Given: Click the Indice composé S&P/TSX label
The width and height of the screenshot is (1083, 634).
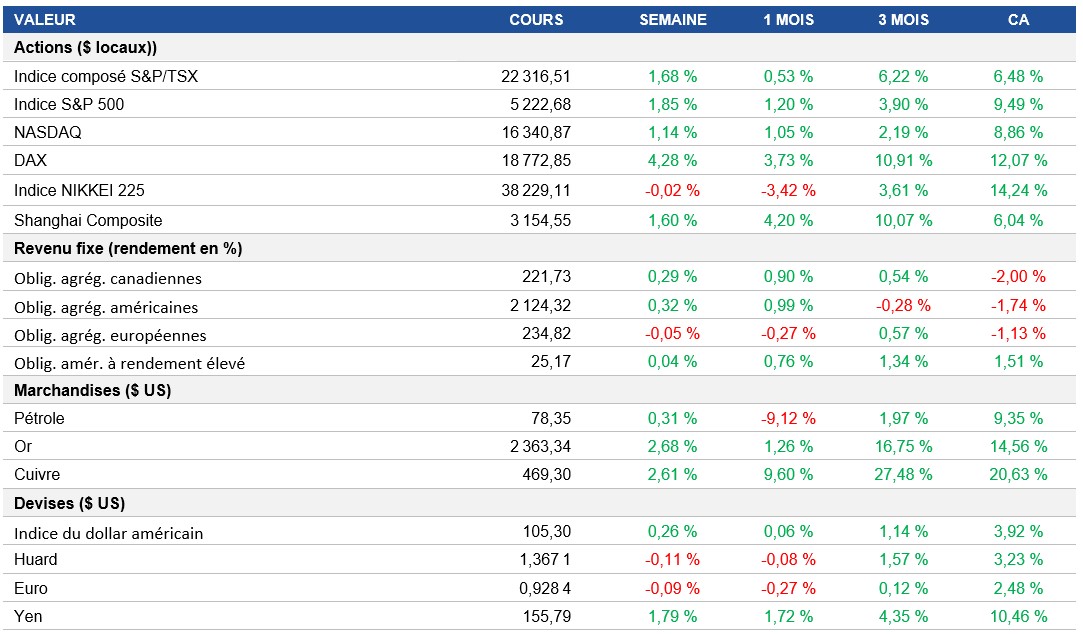Looking at the screenshot, I should coord(106,76).
